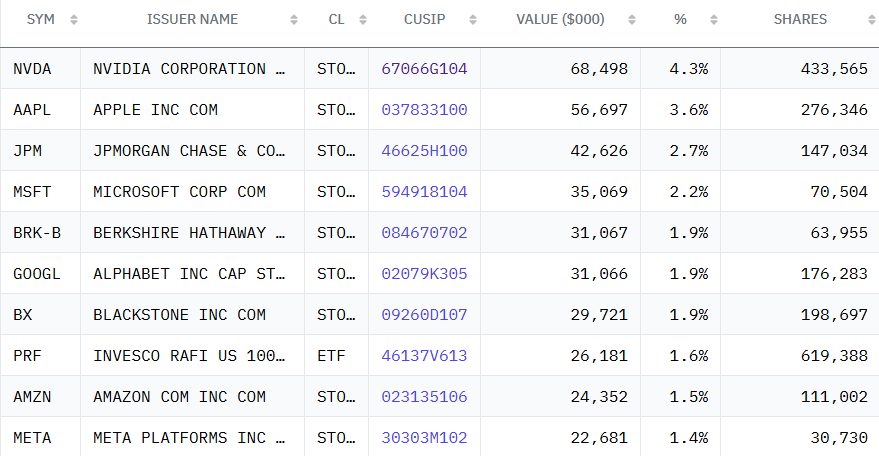Click issuer name MICROSOFT CORP COM
Image resolution: width=879 pixels, height=456 pixels.
coord(179,191)
